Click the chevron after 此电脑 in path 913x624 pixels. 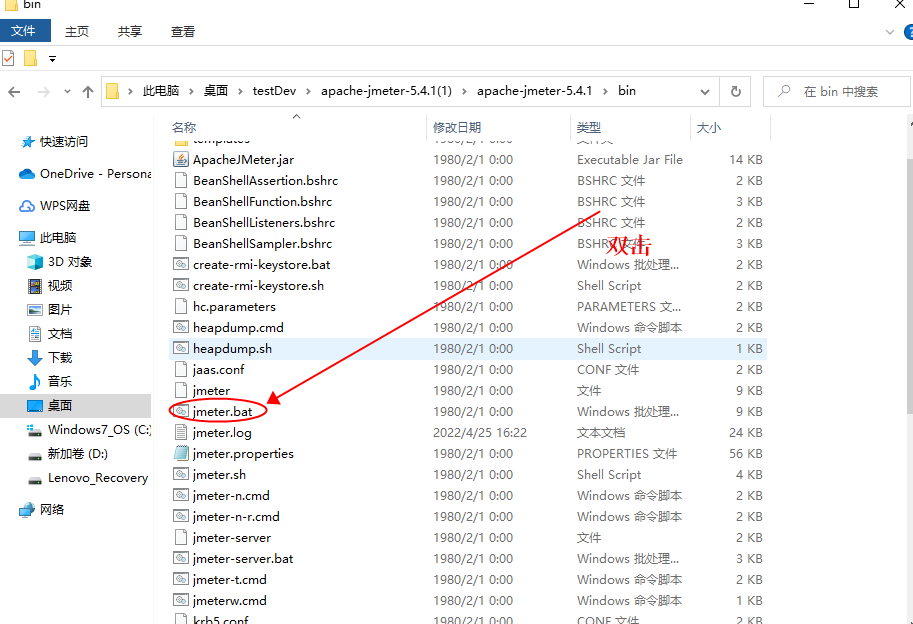(x=191, y=91)
